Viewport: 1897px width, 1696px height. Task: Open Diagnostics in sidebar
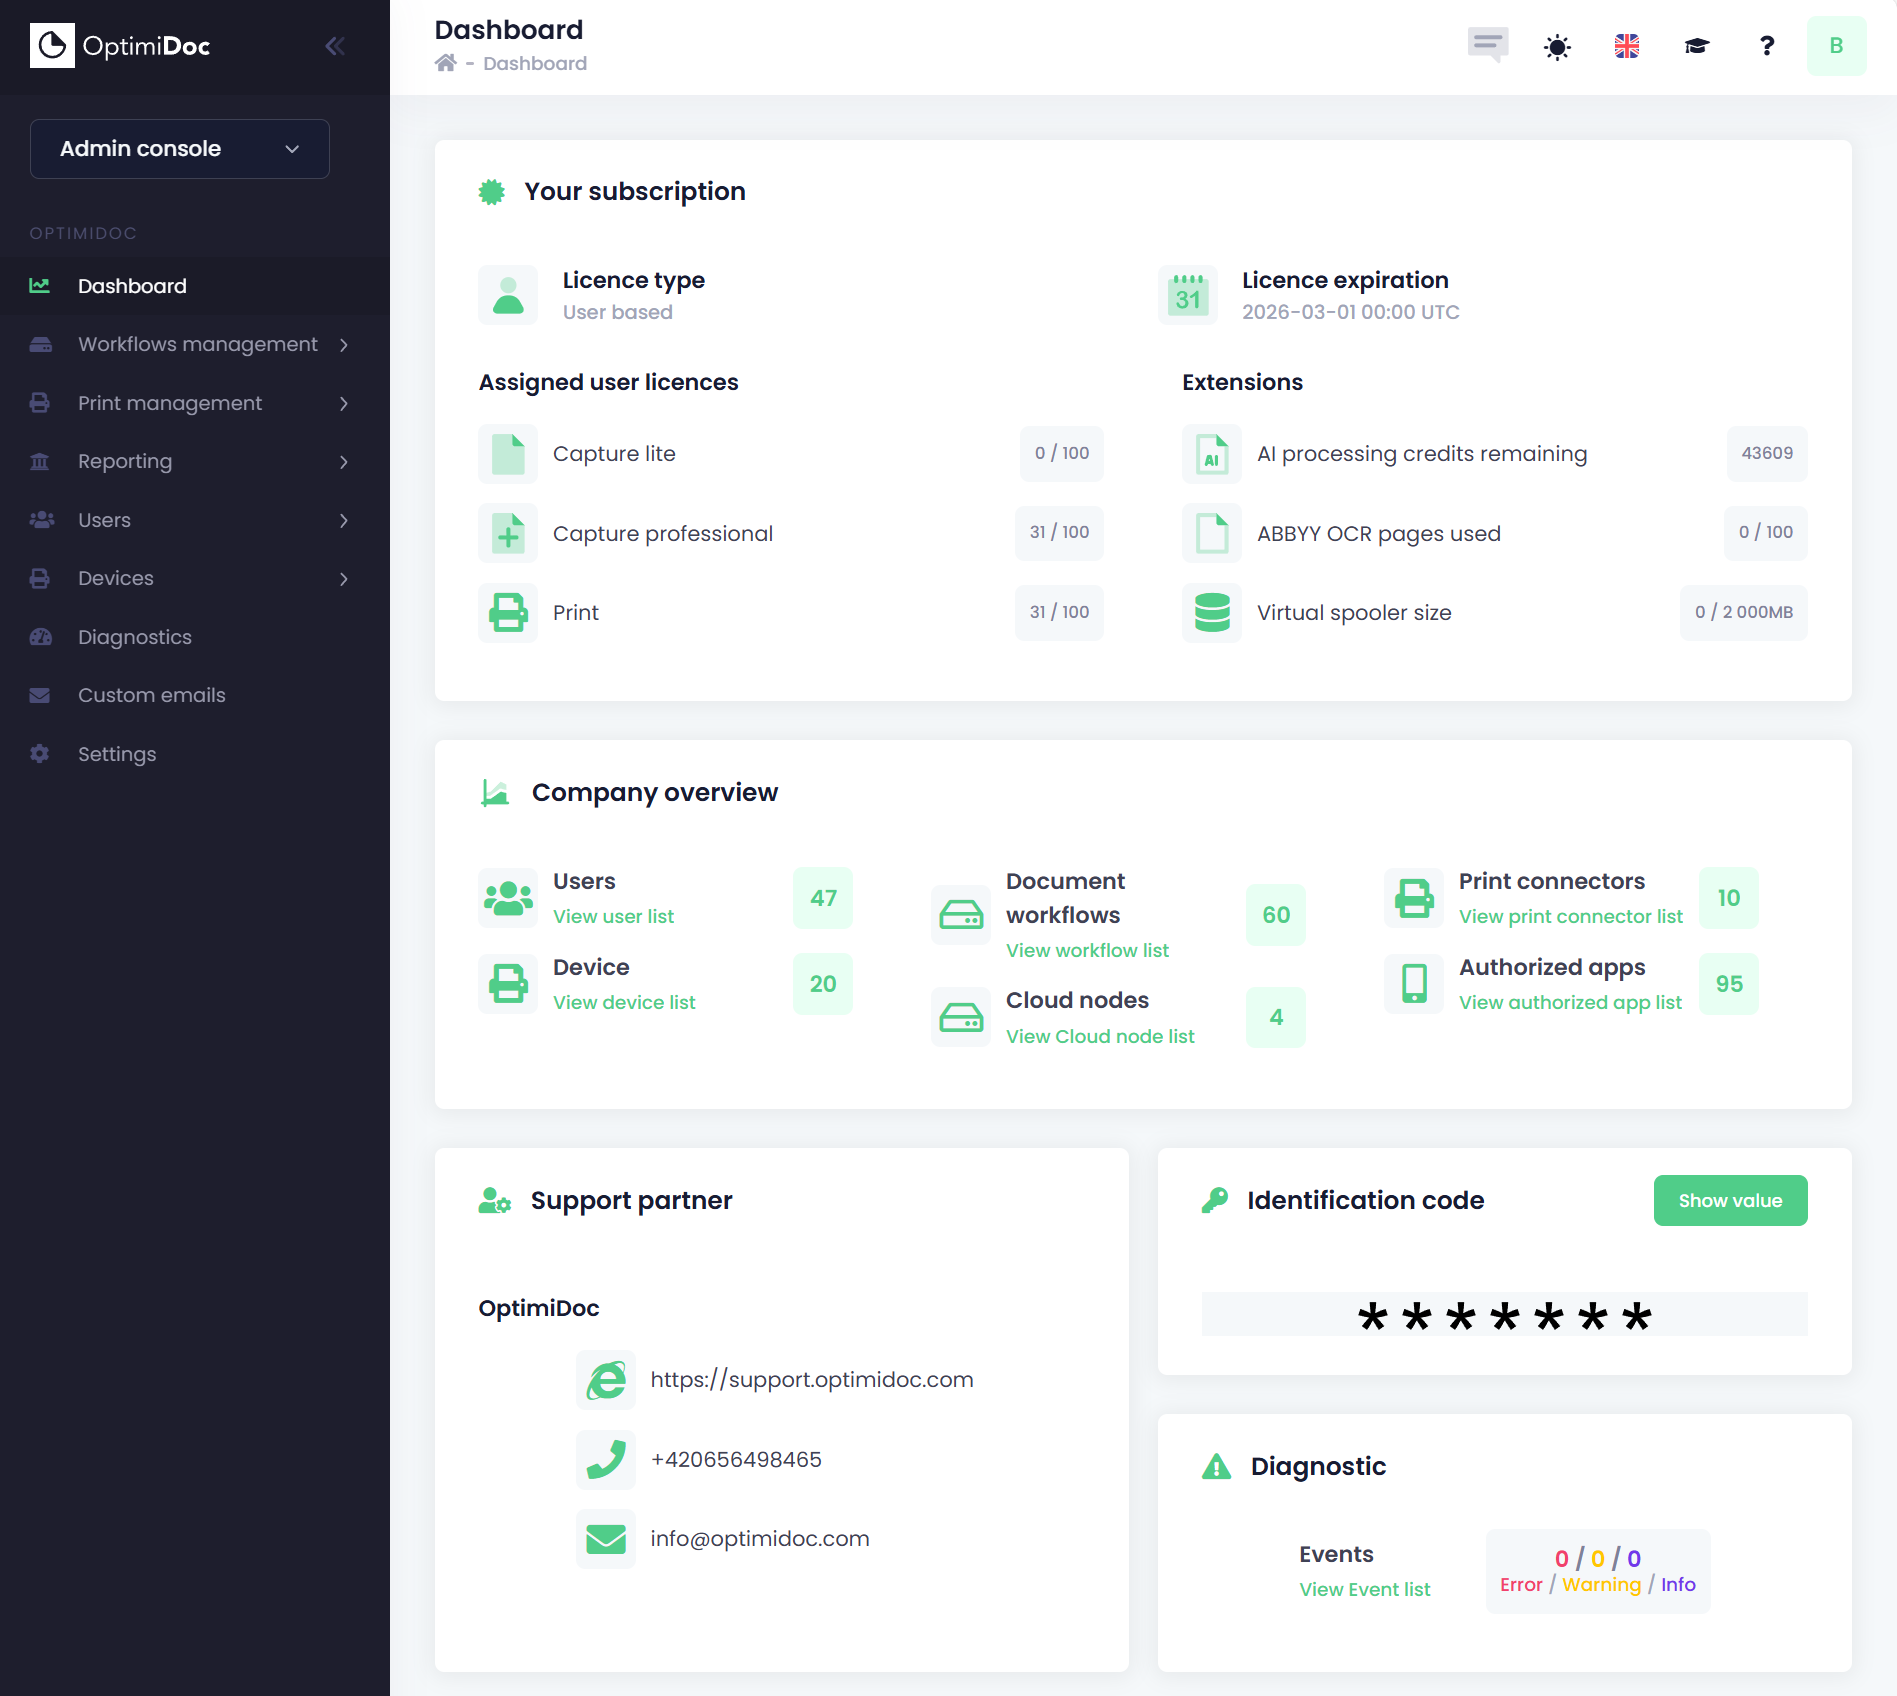pyautogui.click(x=135, y=637)
